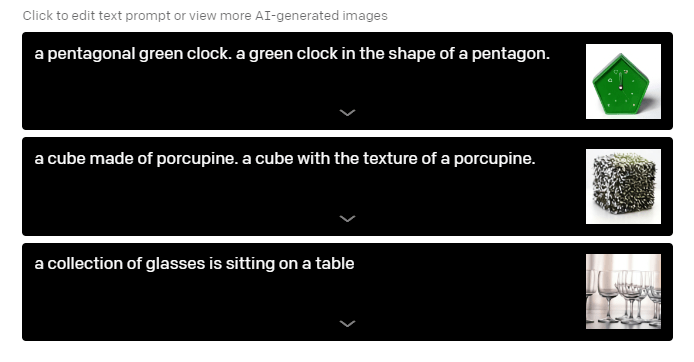694x362 pixels.
Task: Click the word 'pentagon.' ending the first prompt
Action: tap(511, 54)
